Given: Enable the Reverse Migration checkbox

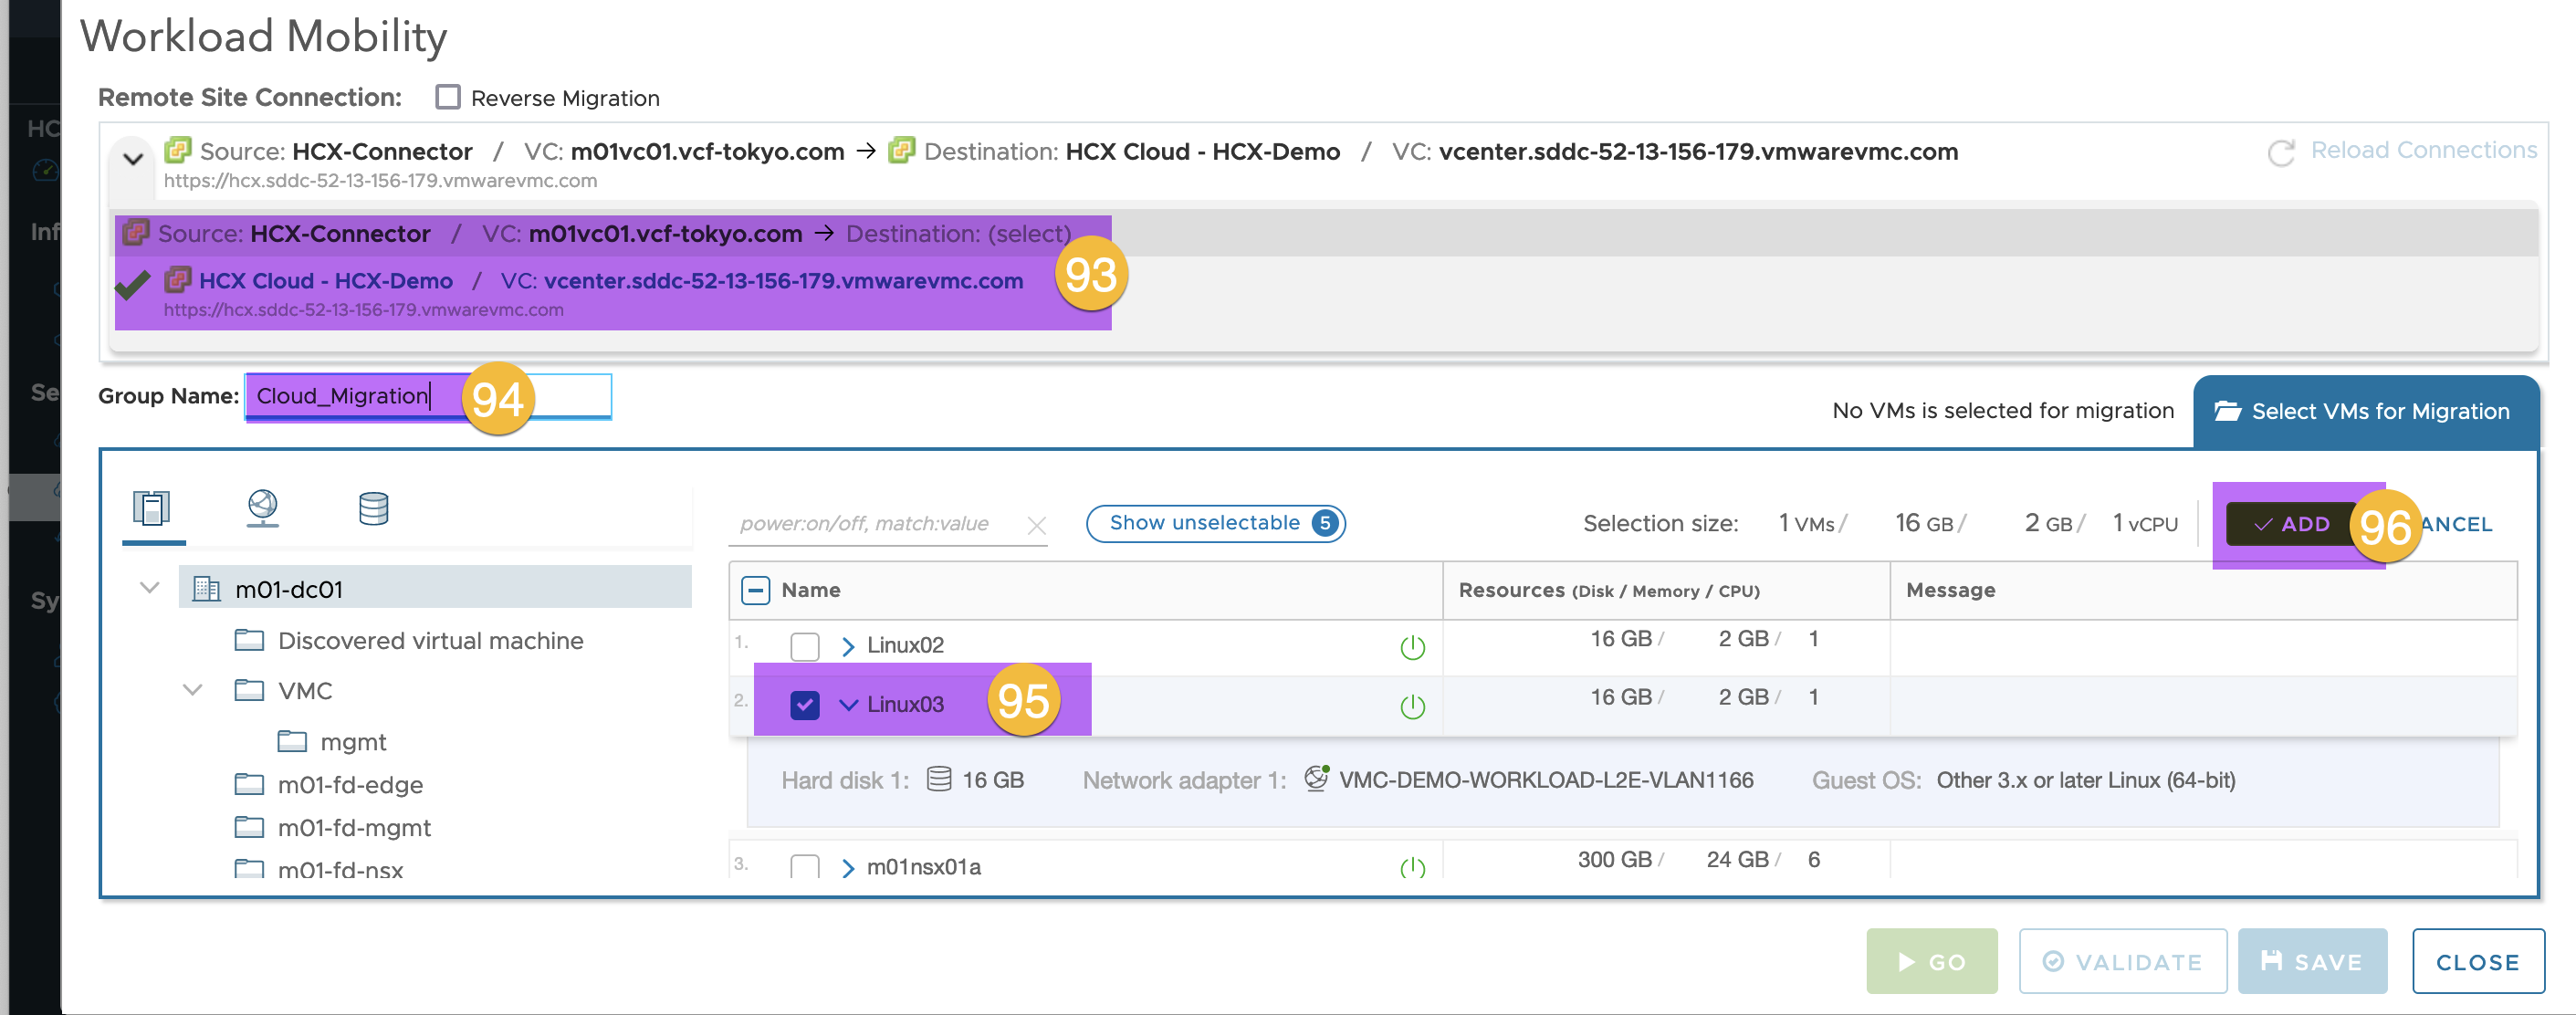Looking at the screenshot, I should [x=448, y=97].
